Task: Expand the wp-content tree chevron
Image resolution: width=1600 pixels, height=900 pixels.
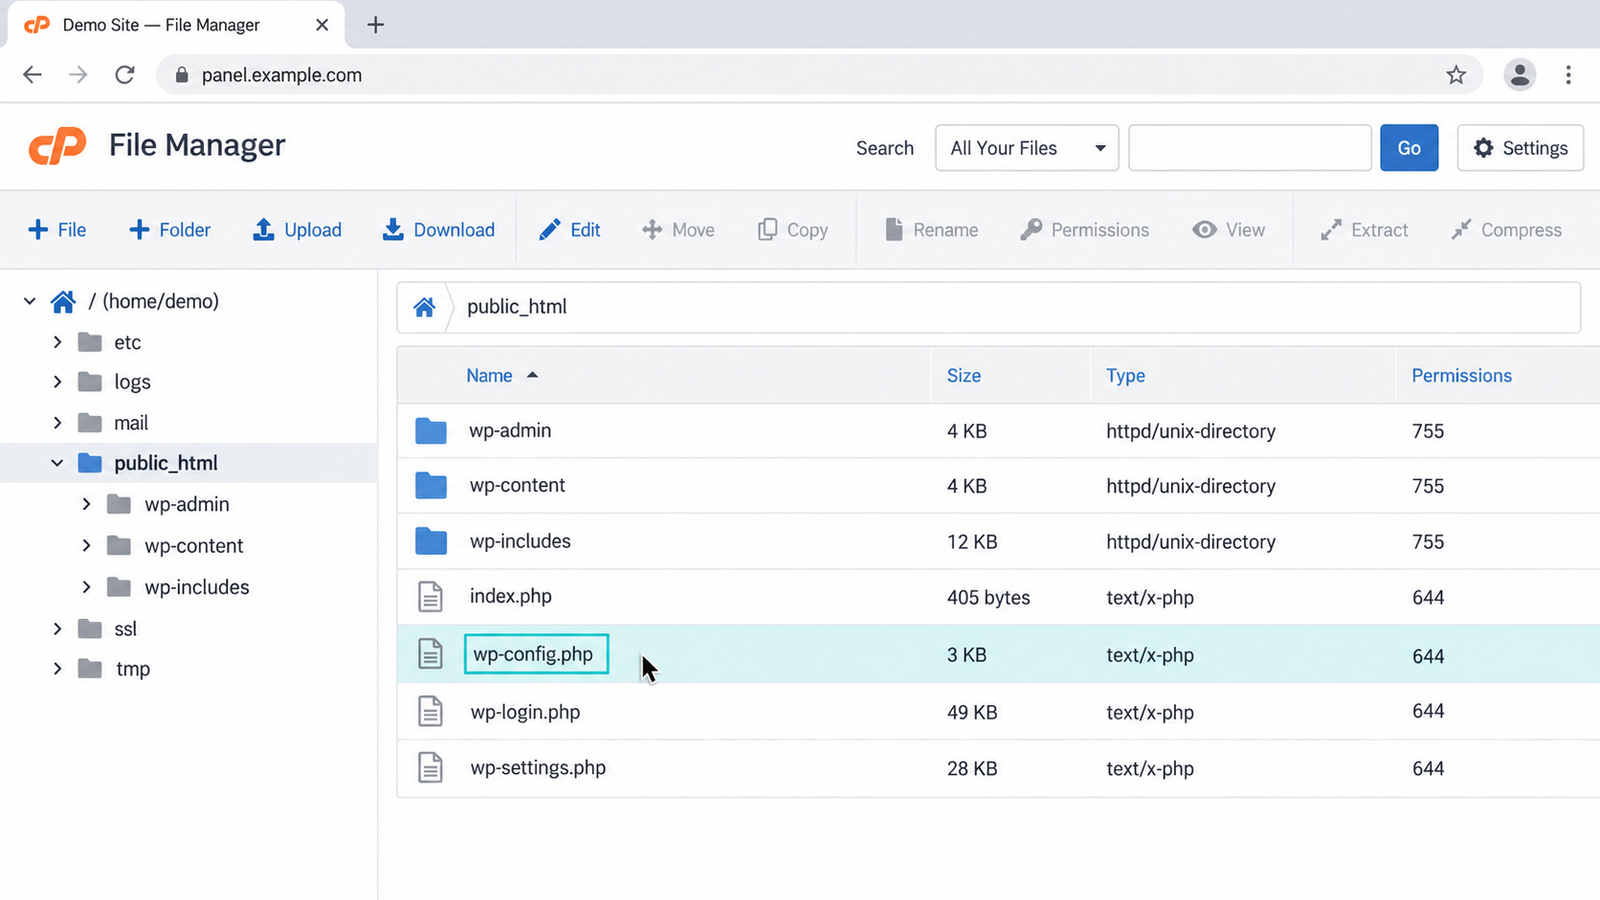Action: pos(86,546)
